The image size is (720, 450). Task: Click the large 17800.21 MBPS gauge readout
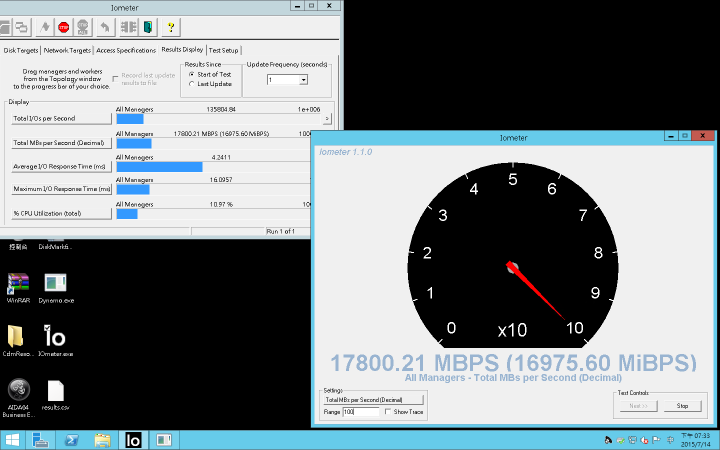pyautogui.click(x=513, y=363)
